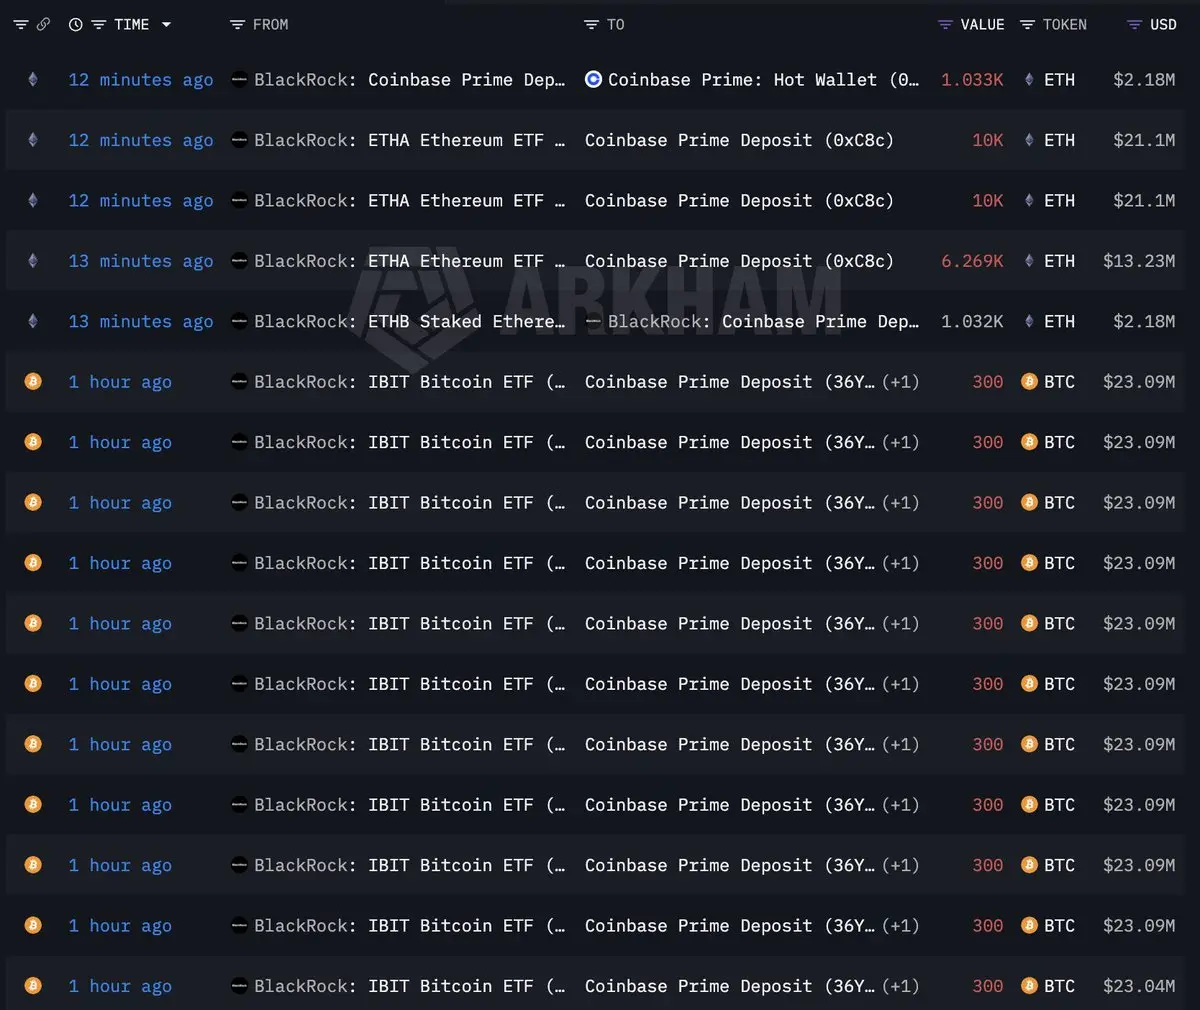
Task: Open recipient 'BlackRock: Coinbase Prime Dep…' in the ETHB row
Action: pos(763,321)
